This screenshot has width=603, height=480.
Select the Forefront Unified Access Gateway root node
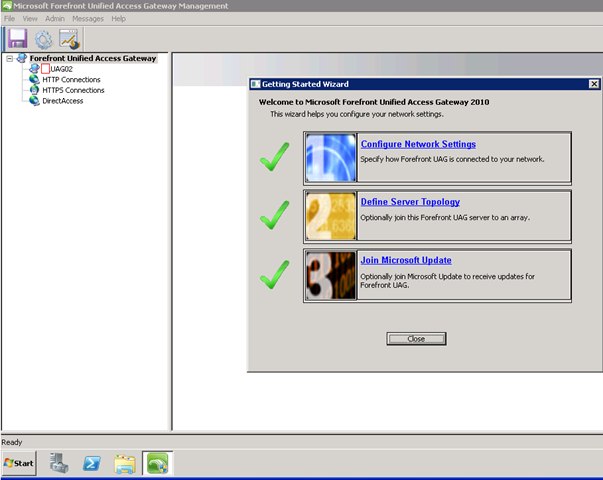(x=93, y=58)
